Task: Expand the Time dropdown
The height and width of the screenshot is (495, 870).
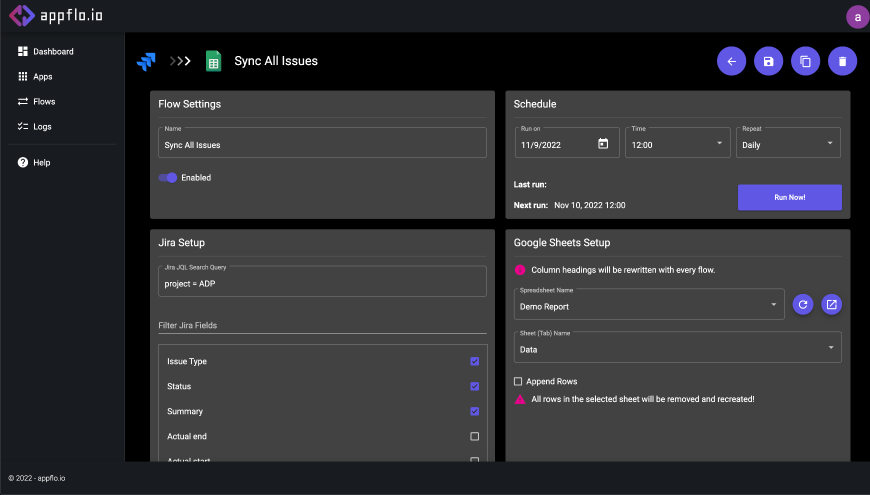Action: point(677,144)
